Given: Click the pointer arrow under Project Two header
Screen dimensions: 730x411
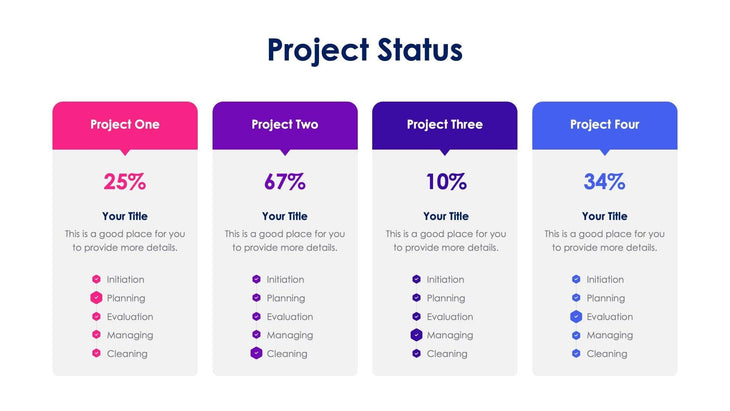Looking at the screenshot, I should pos(285,153).
